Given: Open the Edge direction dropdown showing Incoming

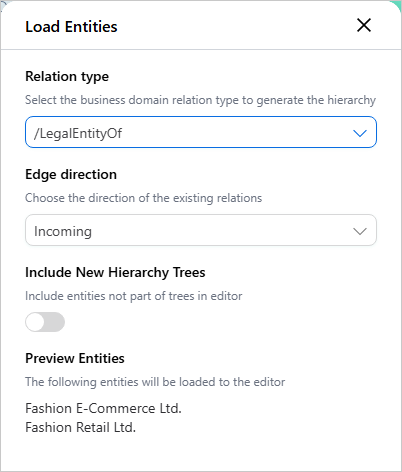Looking at the screenshot, I should coord(201,230).
